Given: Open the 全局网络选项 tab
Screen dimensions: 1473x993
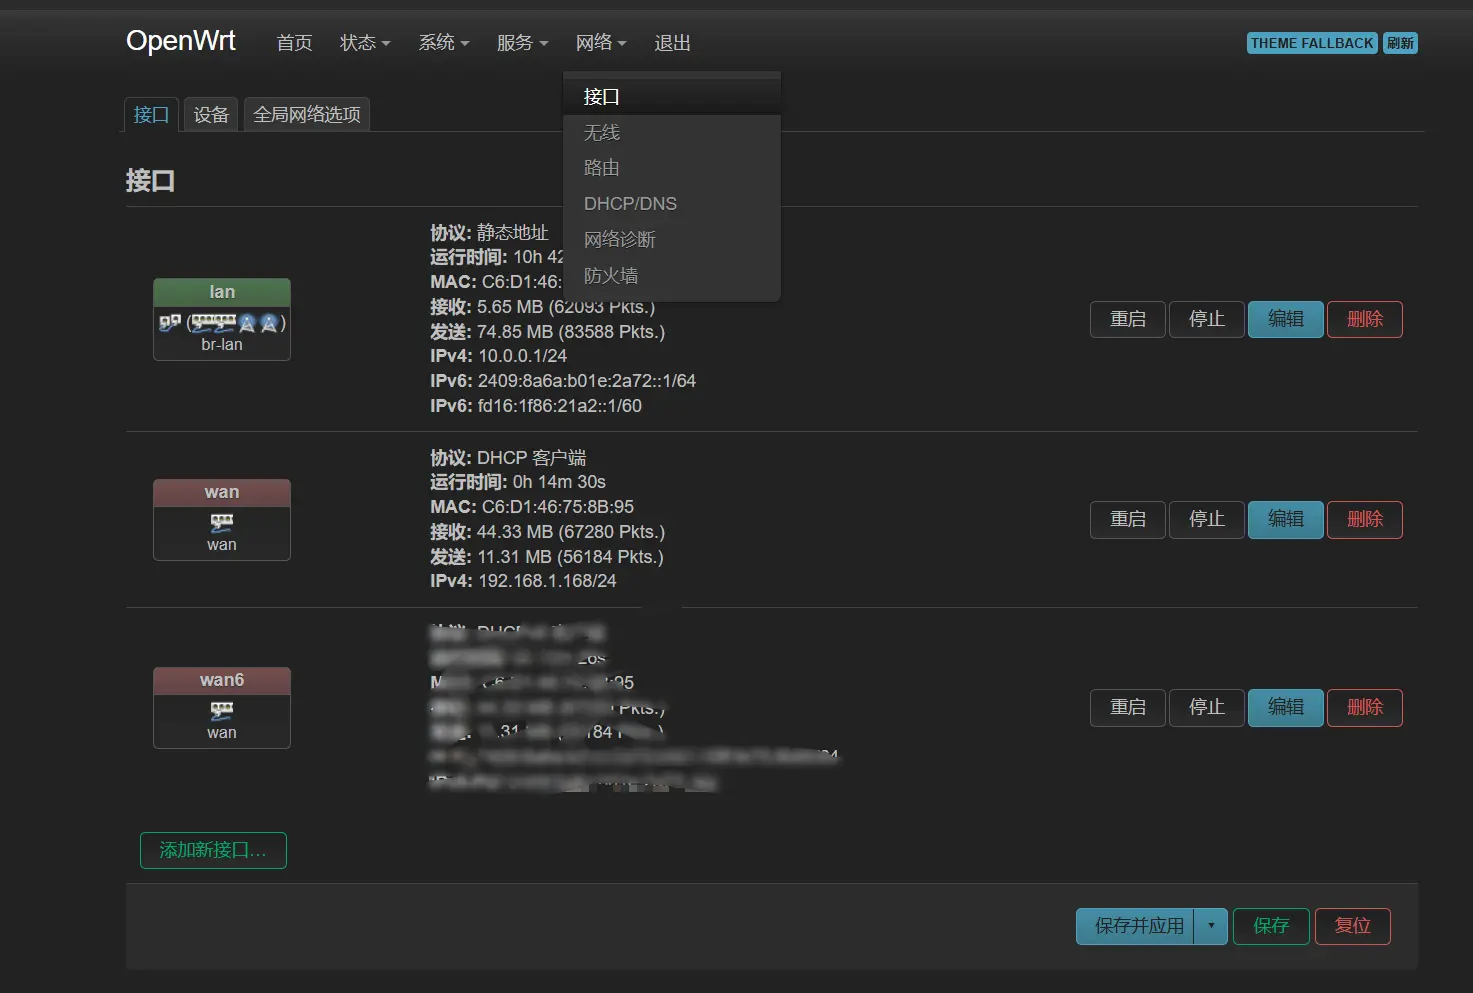Looking at the screenshot, I should [307, 115].
